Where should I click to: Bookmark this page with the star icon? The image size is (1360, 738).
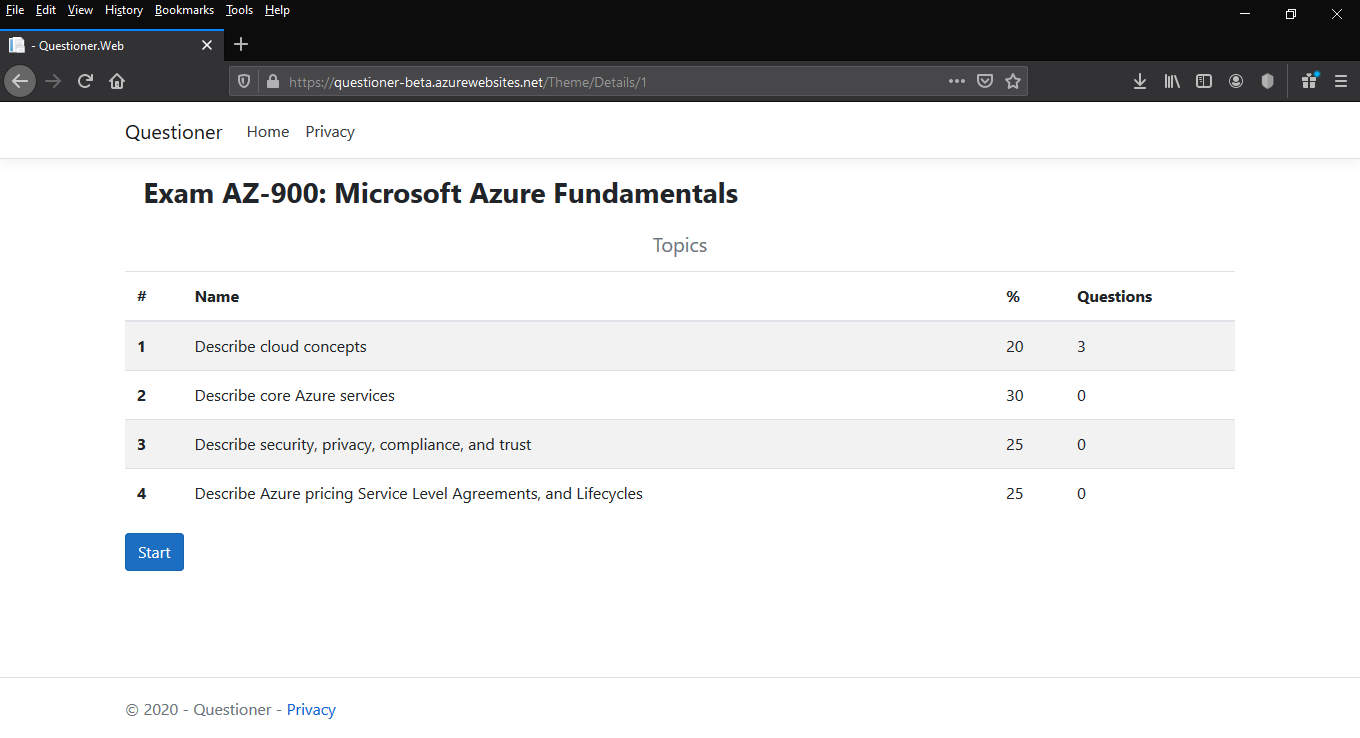point(1013,81)
